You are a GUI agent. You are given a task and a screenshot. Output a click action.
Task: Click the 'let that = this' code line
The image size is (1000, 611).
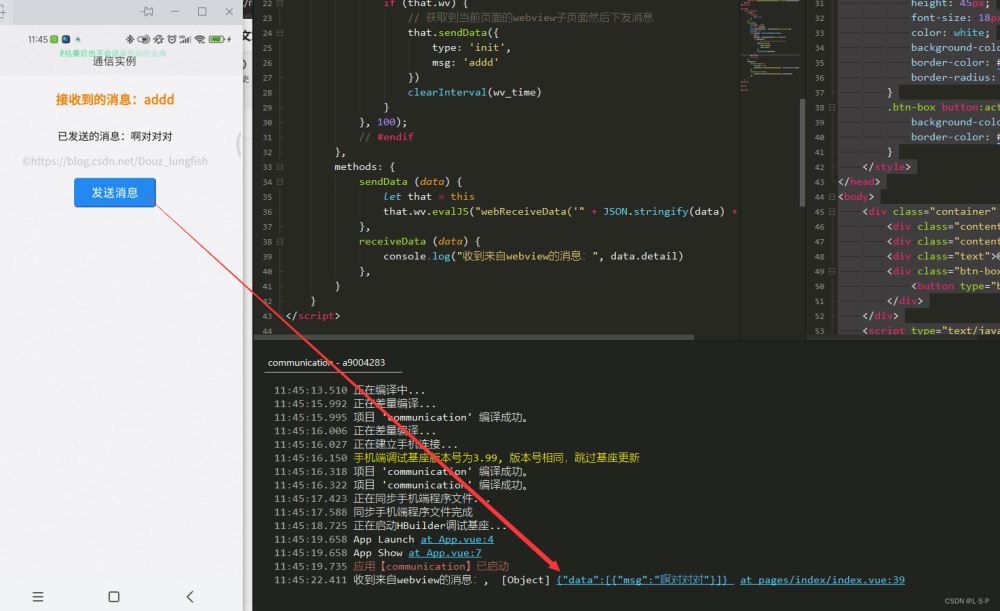(x=429, y=196)
